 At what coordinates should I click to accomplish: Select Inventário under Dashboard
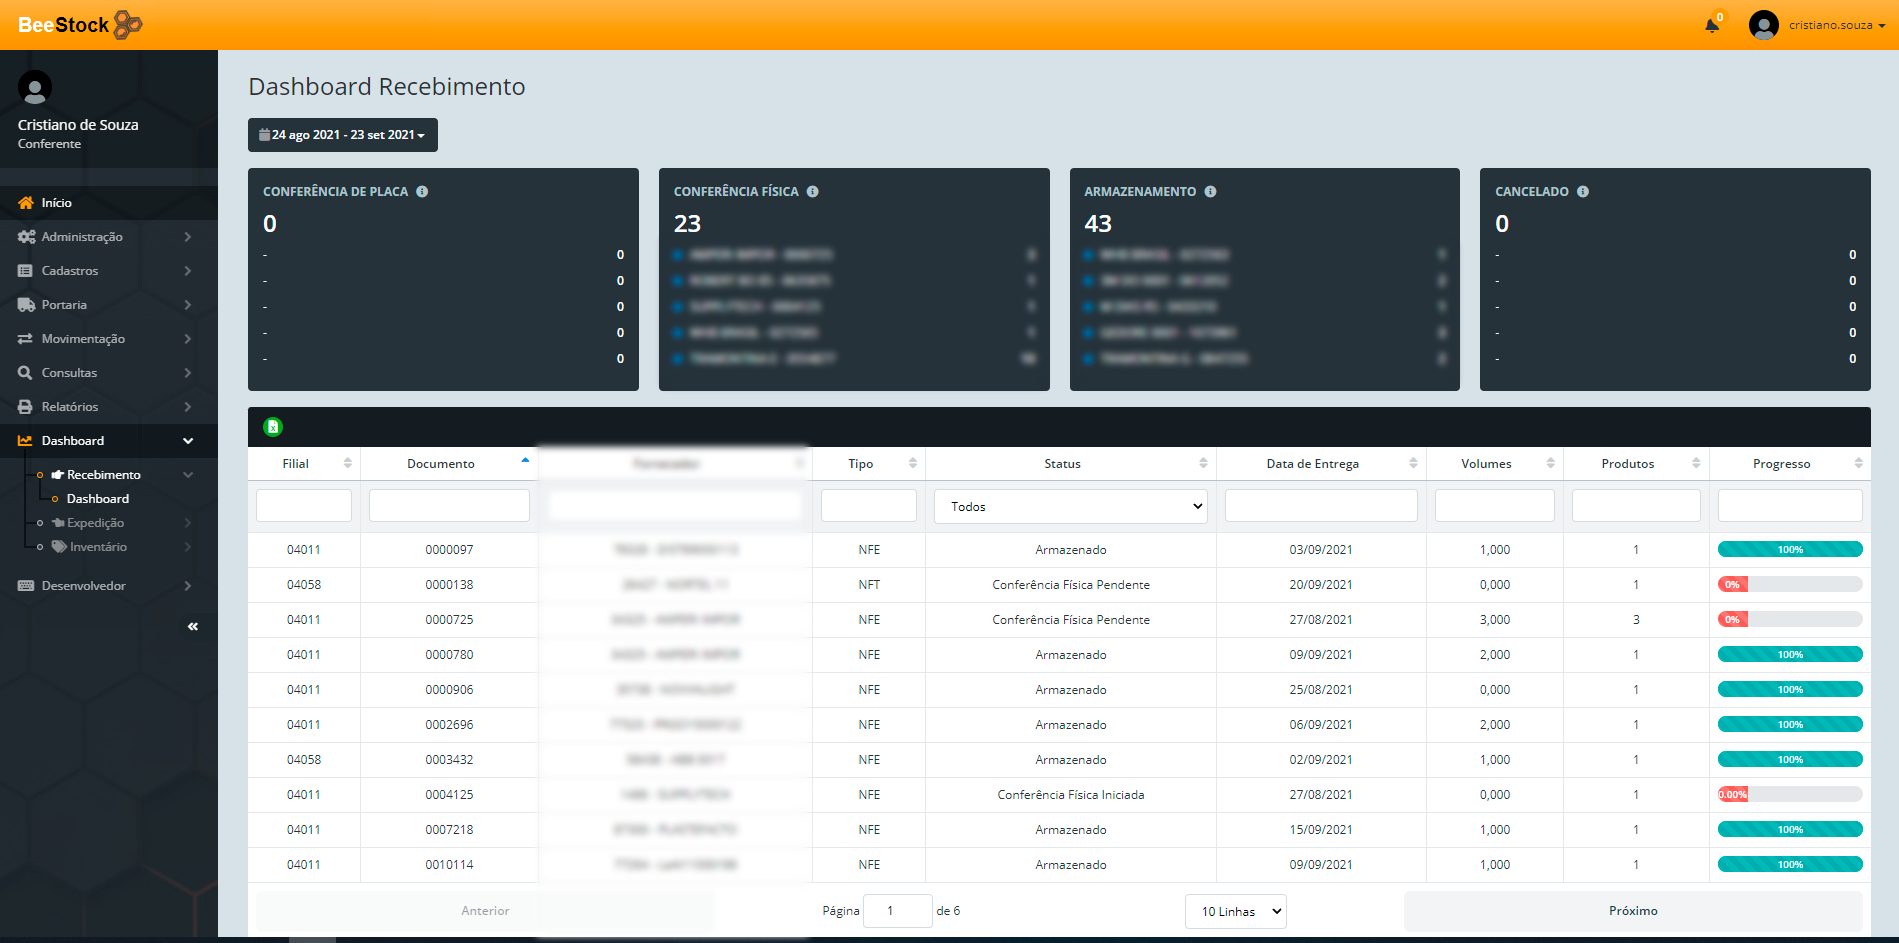(x=98, y=547)
